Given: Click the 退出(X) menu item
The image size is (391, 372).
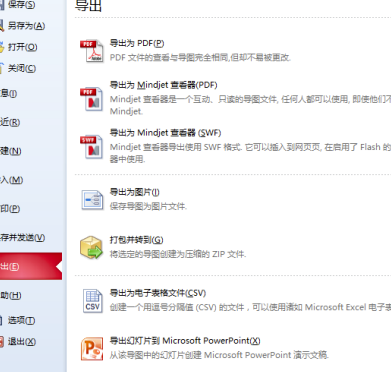Looking at the screenshot, I should pyautogui.click(x=22, y=342).
